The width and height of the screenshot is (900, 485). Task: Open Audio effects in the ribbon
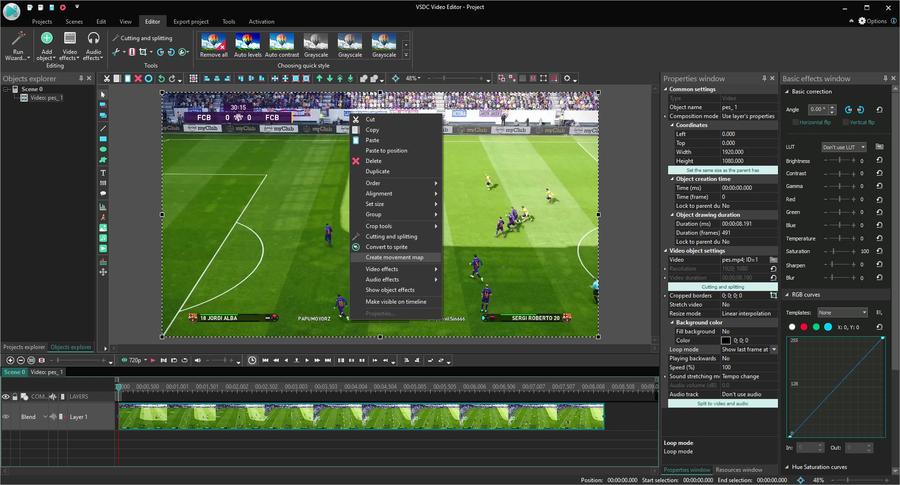click(93, 46)
